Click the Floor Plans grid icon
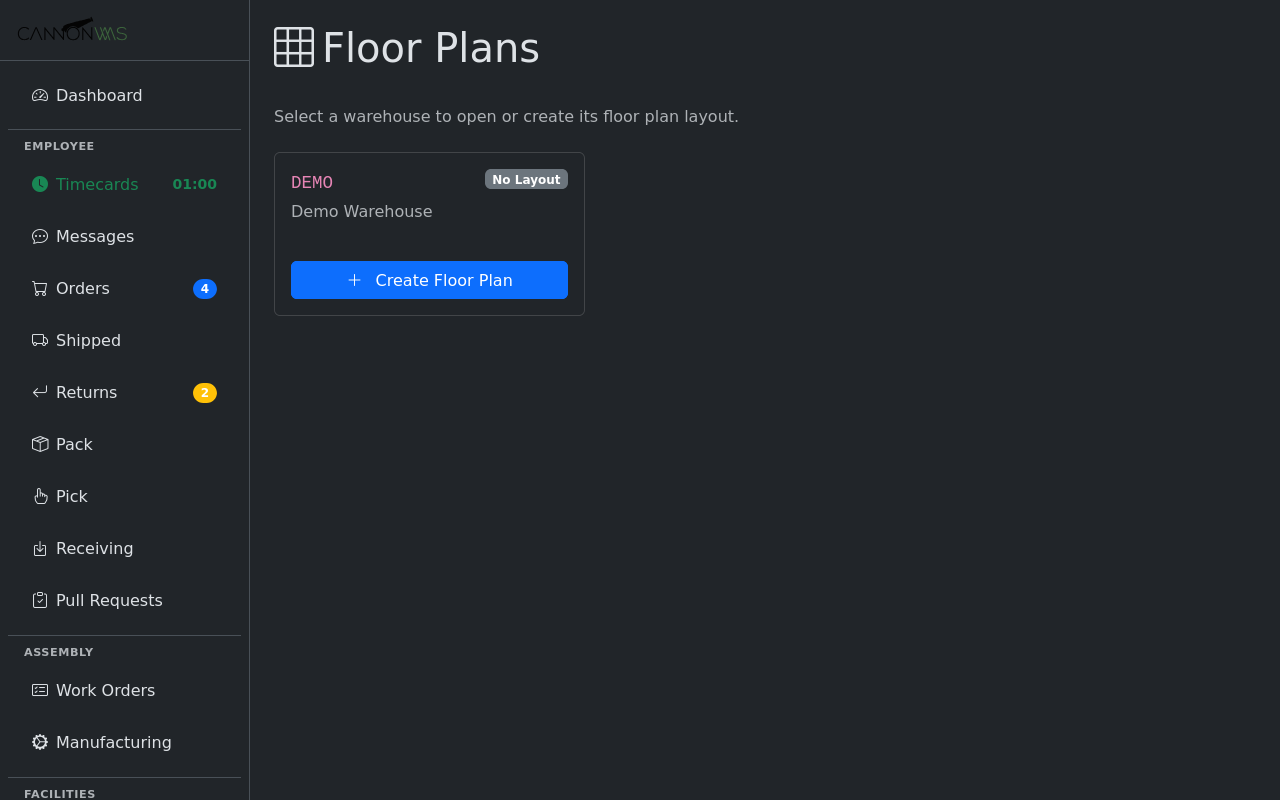This screenshot has width=1280, height=800. 293,47
